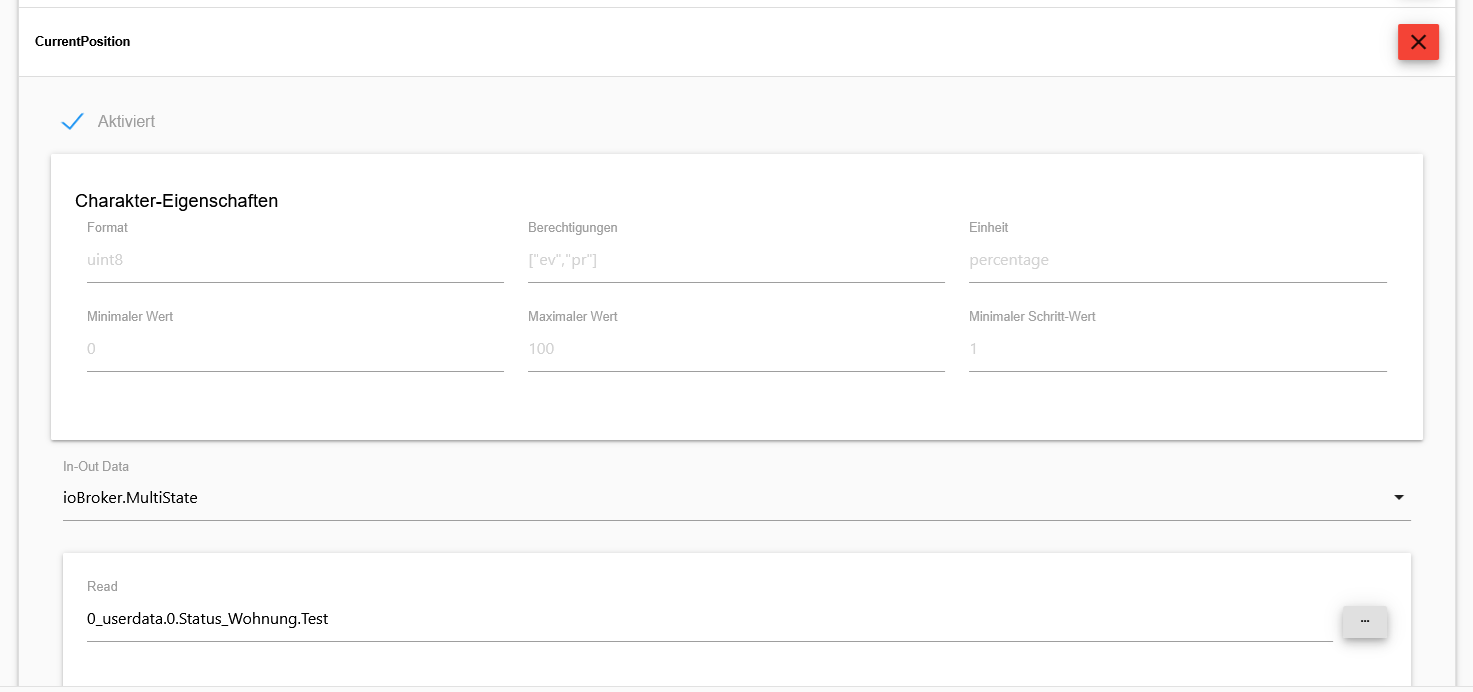Click the Einheit field showing percentage
The width and height of the screenshot is (1473, 692).
(x=1177, y=260)
